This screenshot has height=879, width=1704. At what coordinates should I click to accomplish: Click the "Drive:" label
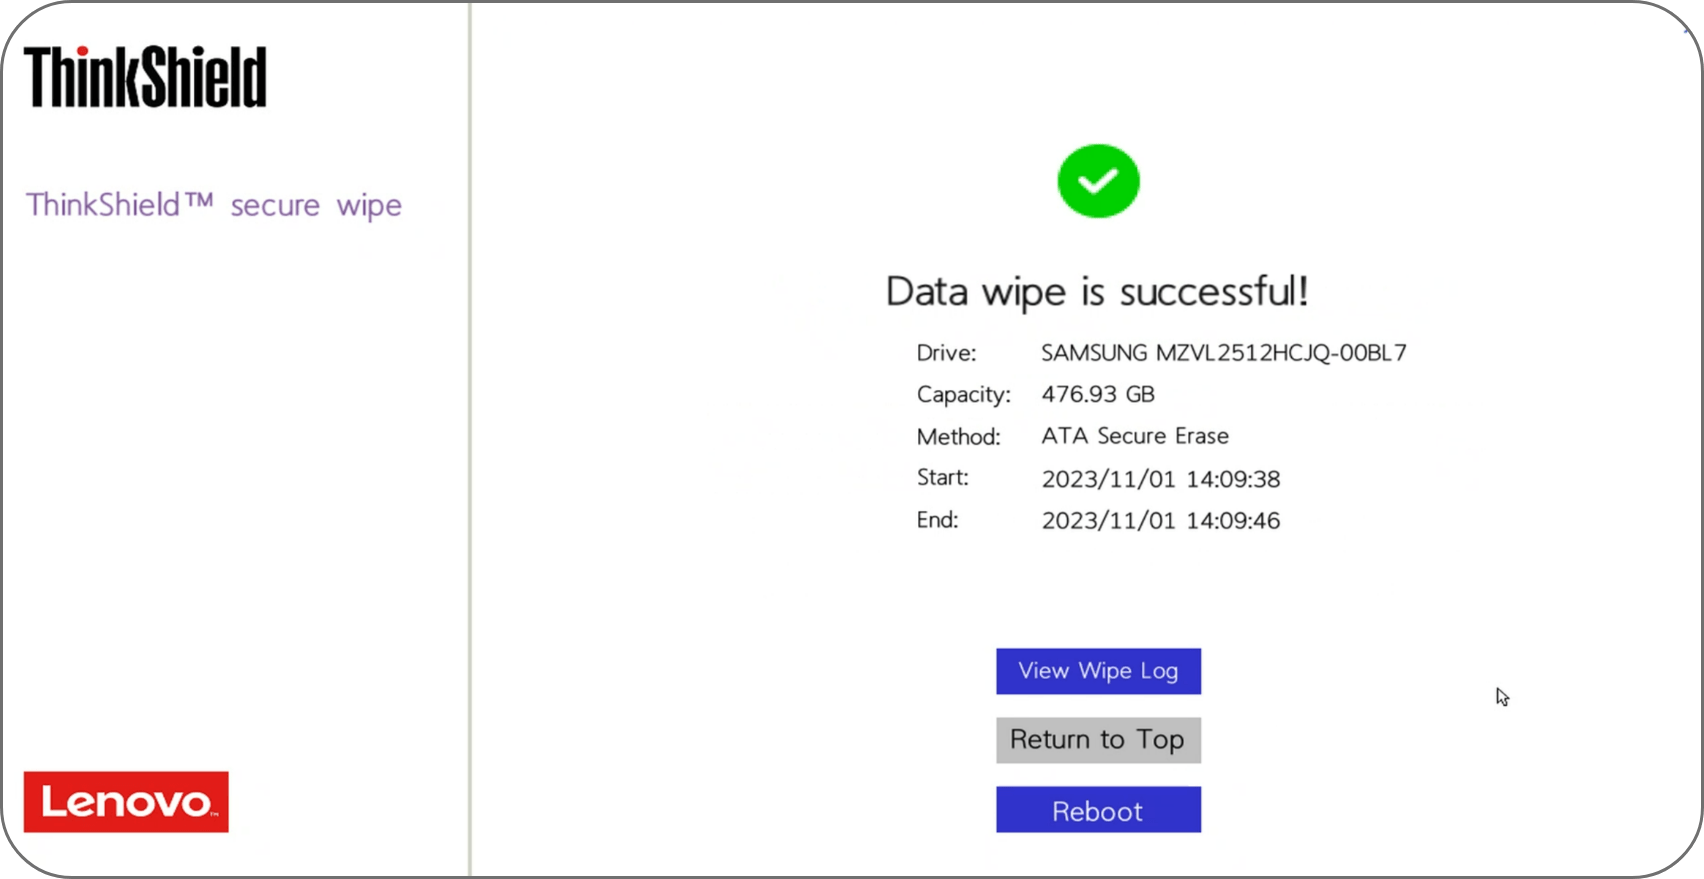pos(946,353)
